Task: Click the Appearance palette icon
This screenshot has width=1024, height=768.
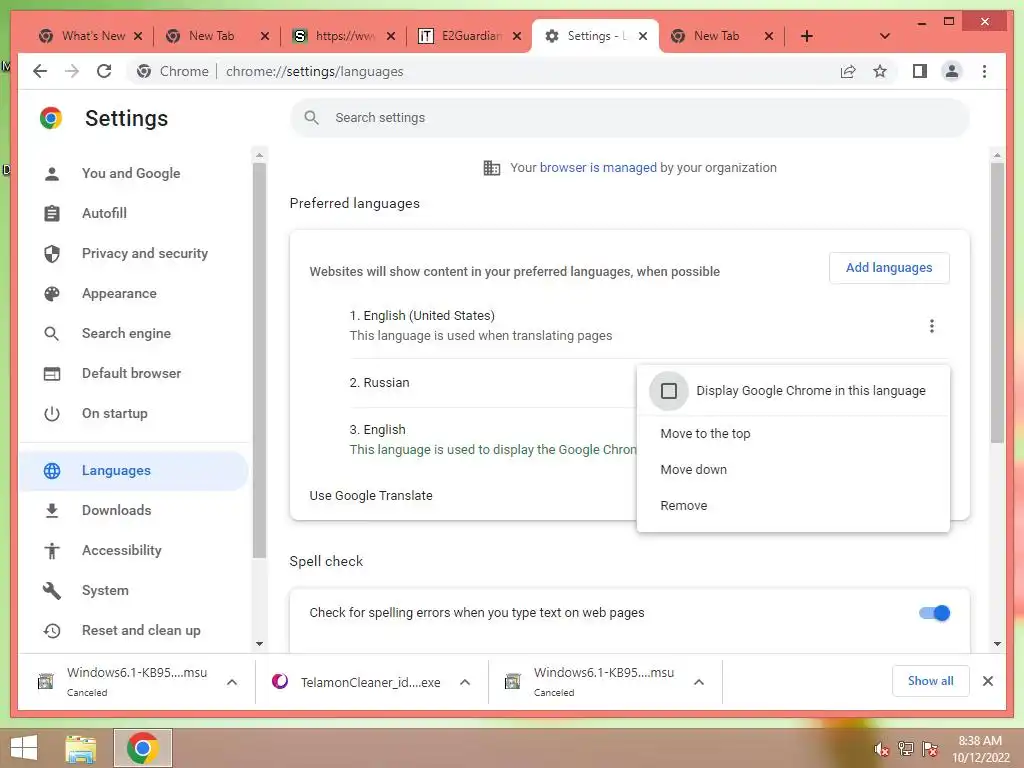Action: coord(52,293)
